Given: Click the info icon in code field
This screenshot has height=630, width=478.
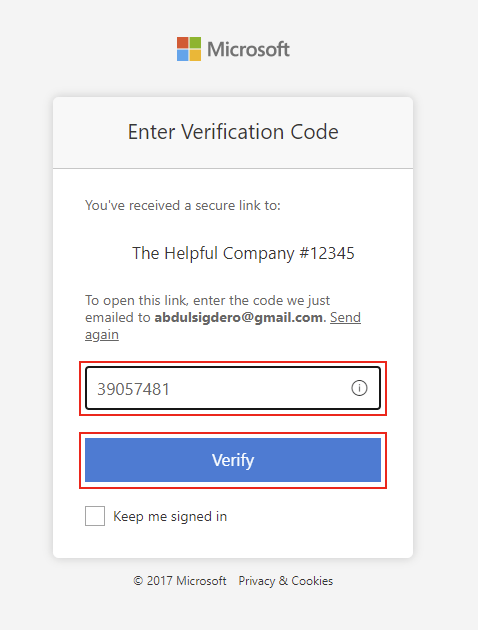Looking at the screenshot, I should [x=359, y=388].
